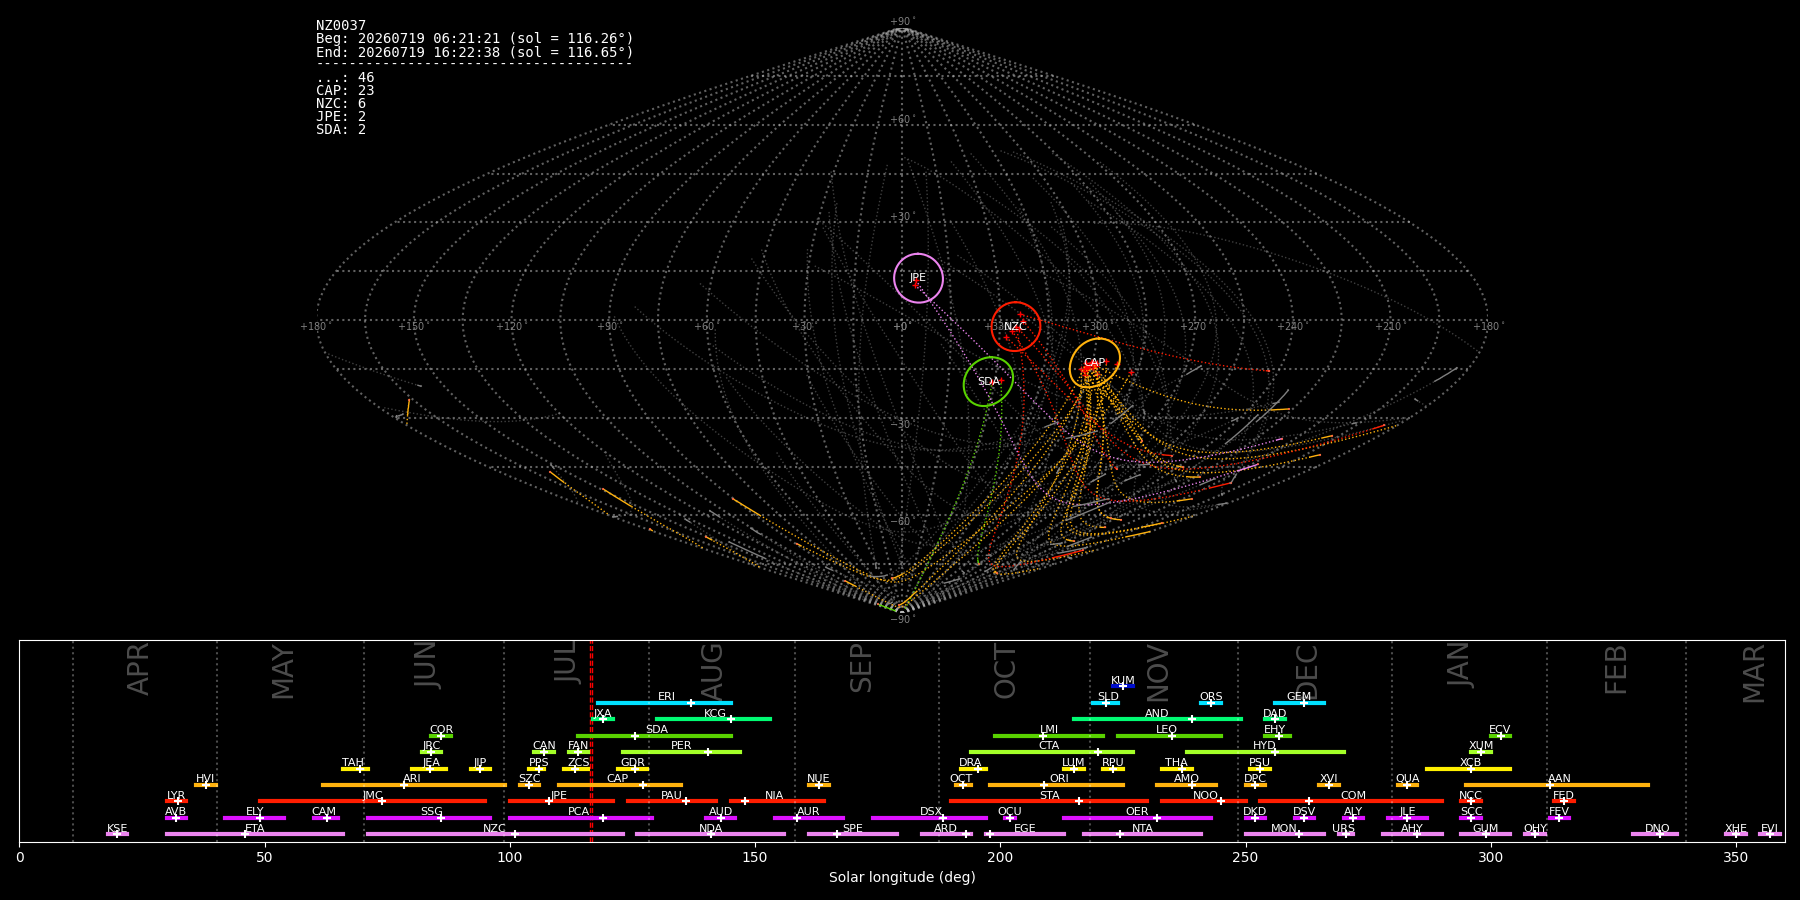
Task: Select the NOO shower bar label in timeline
Action: (1205, 796)
